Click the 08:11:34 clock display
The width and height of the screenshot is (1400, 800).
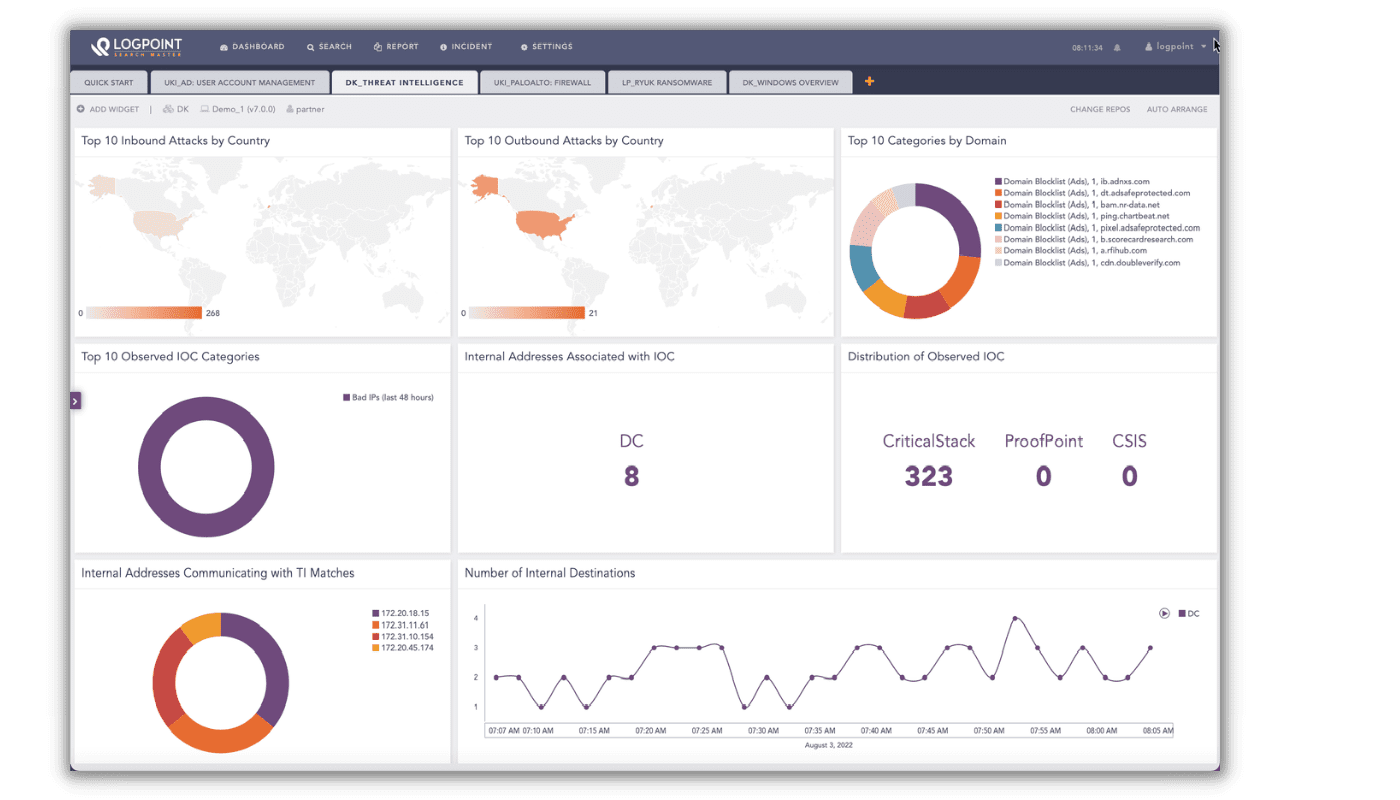pyautogui.click(x=1087, y=47)
